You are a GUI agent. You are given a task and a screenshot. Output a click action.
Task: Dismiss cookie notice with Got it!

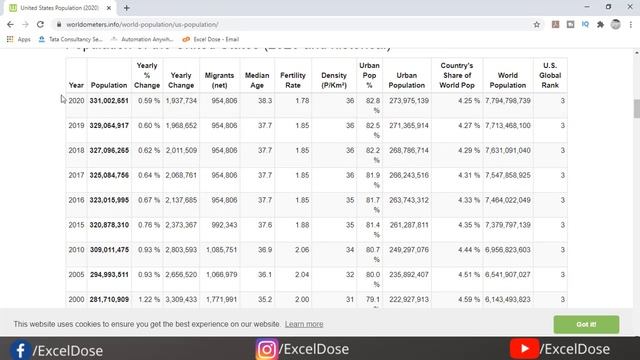click(x=586, y=324)
